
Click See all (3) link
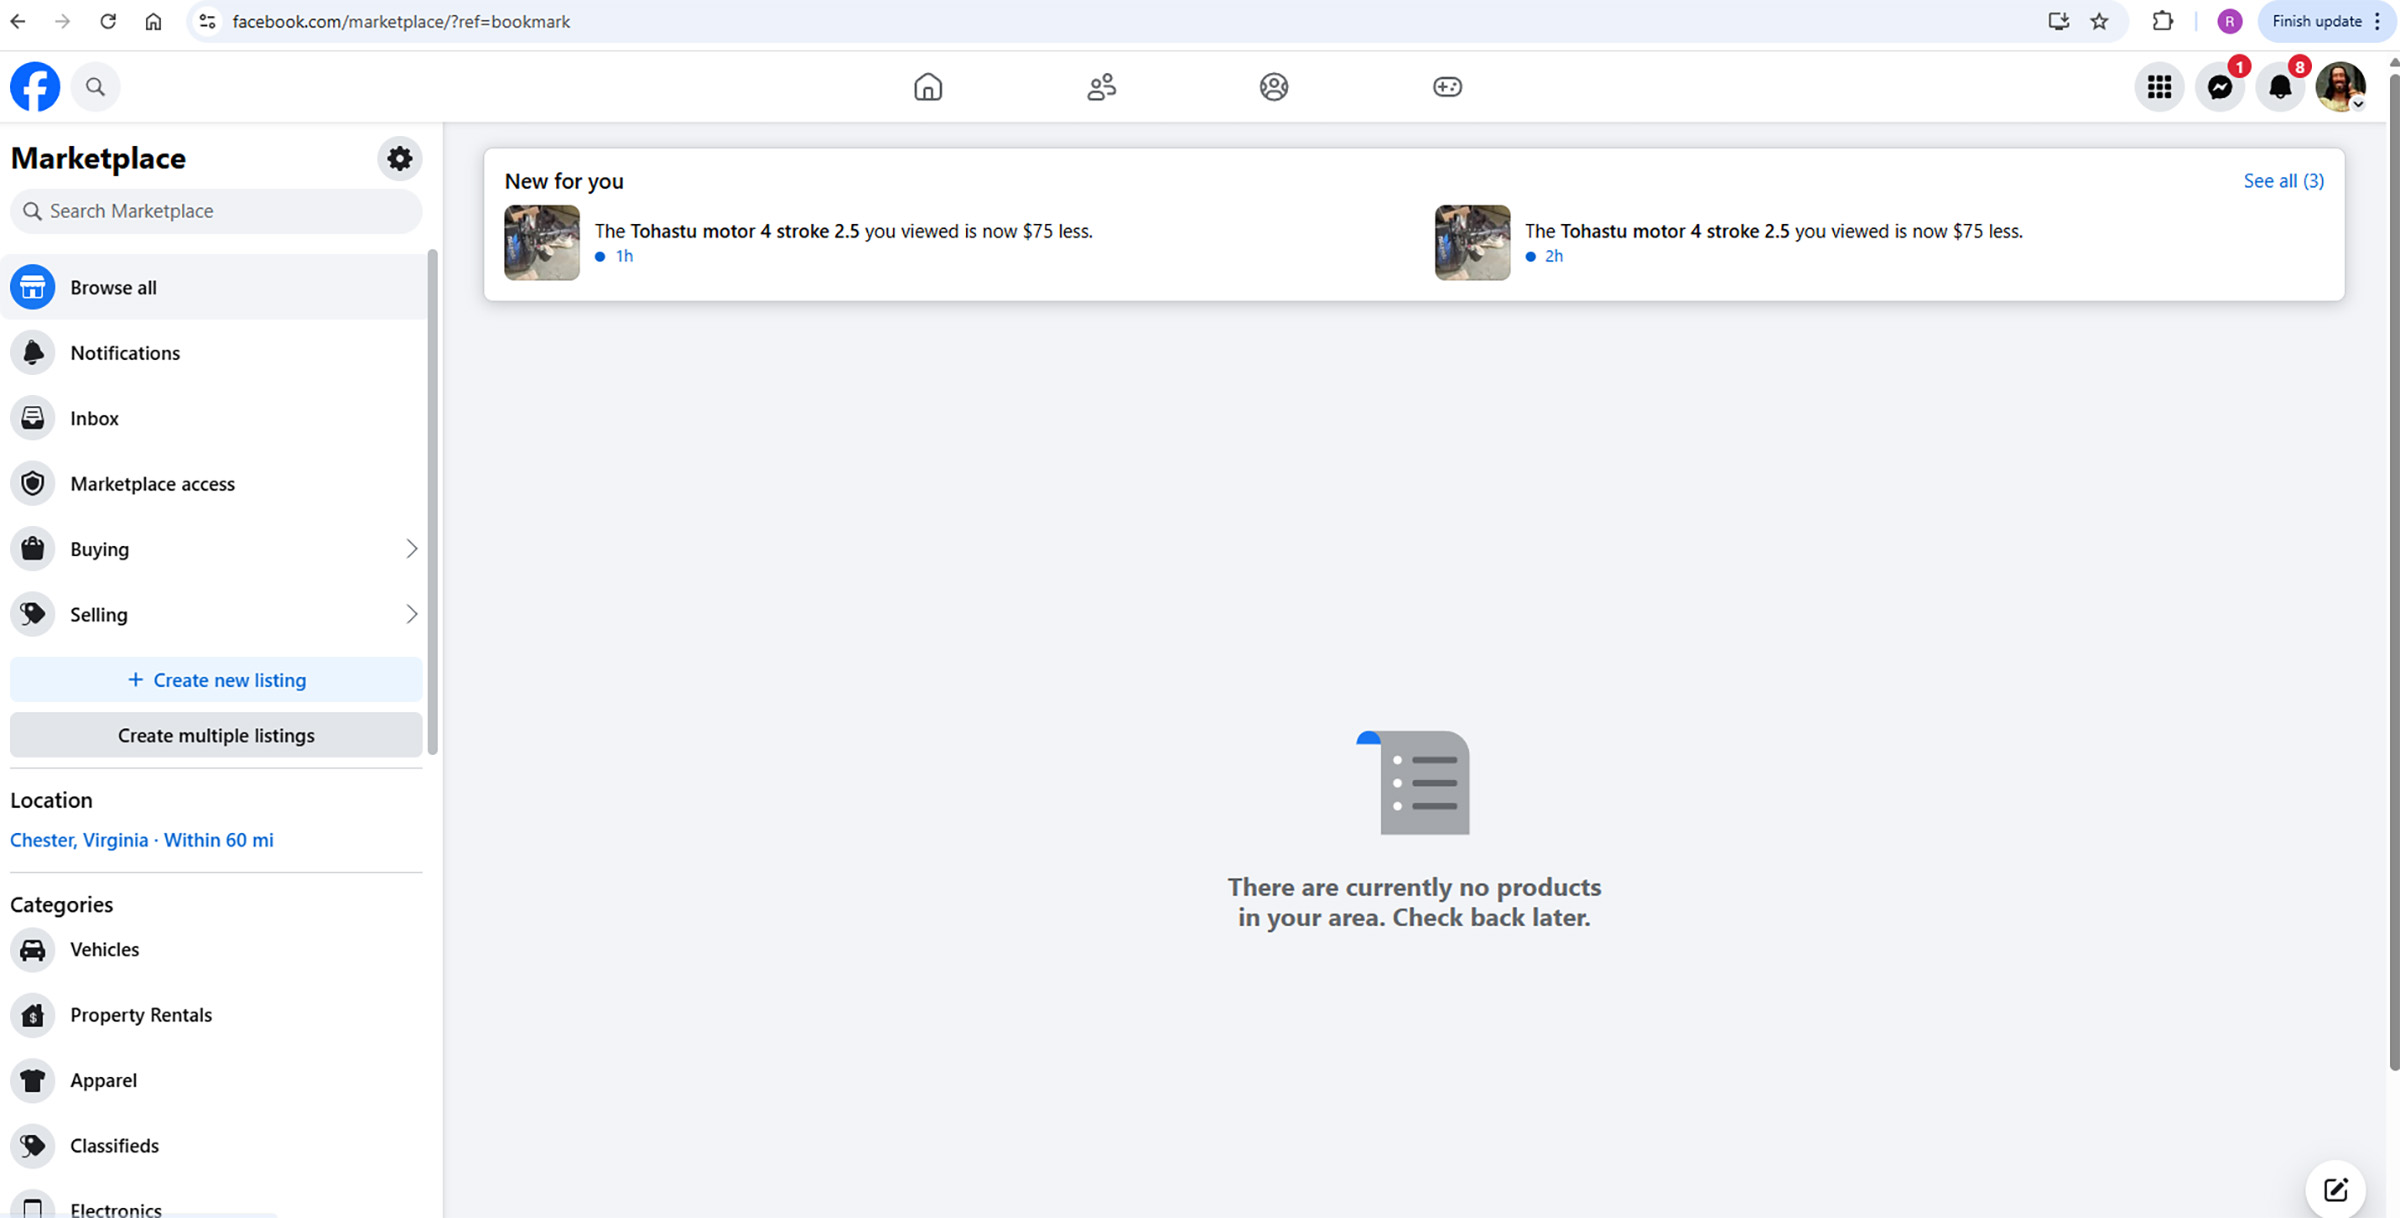(2283, 181)
